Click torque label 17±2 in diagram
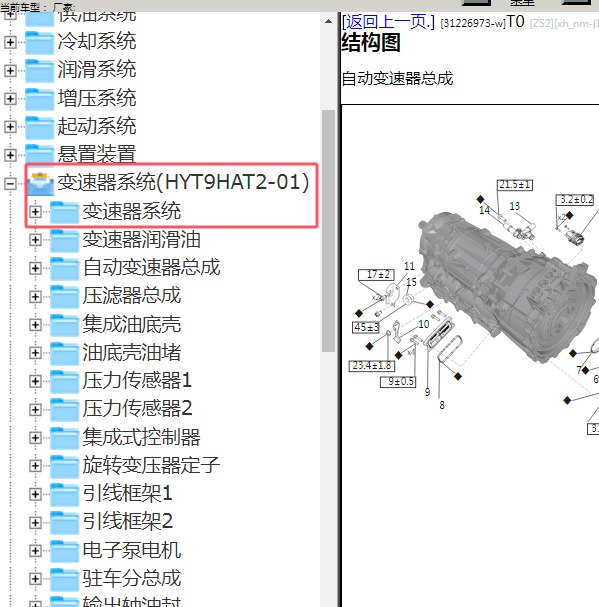 [376, 274]
